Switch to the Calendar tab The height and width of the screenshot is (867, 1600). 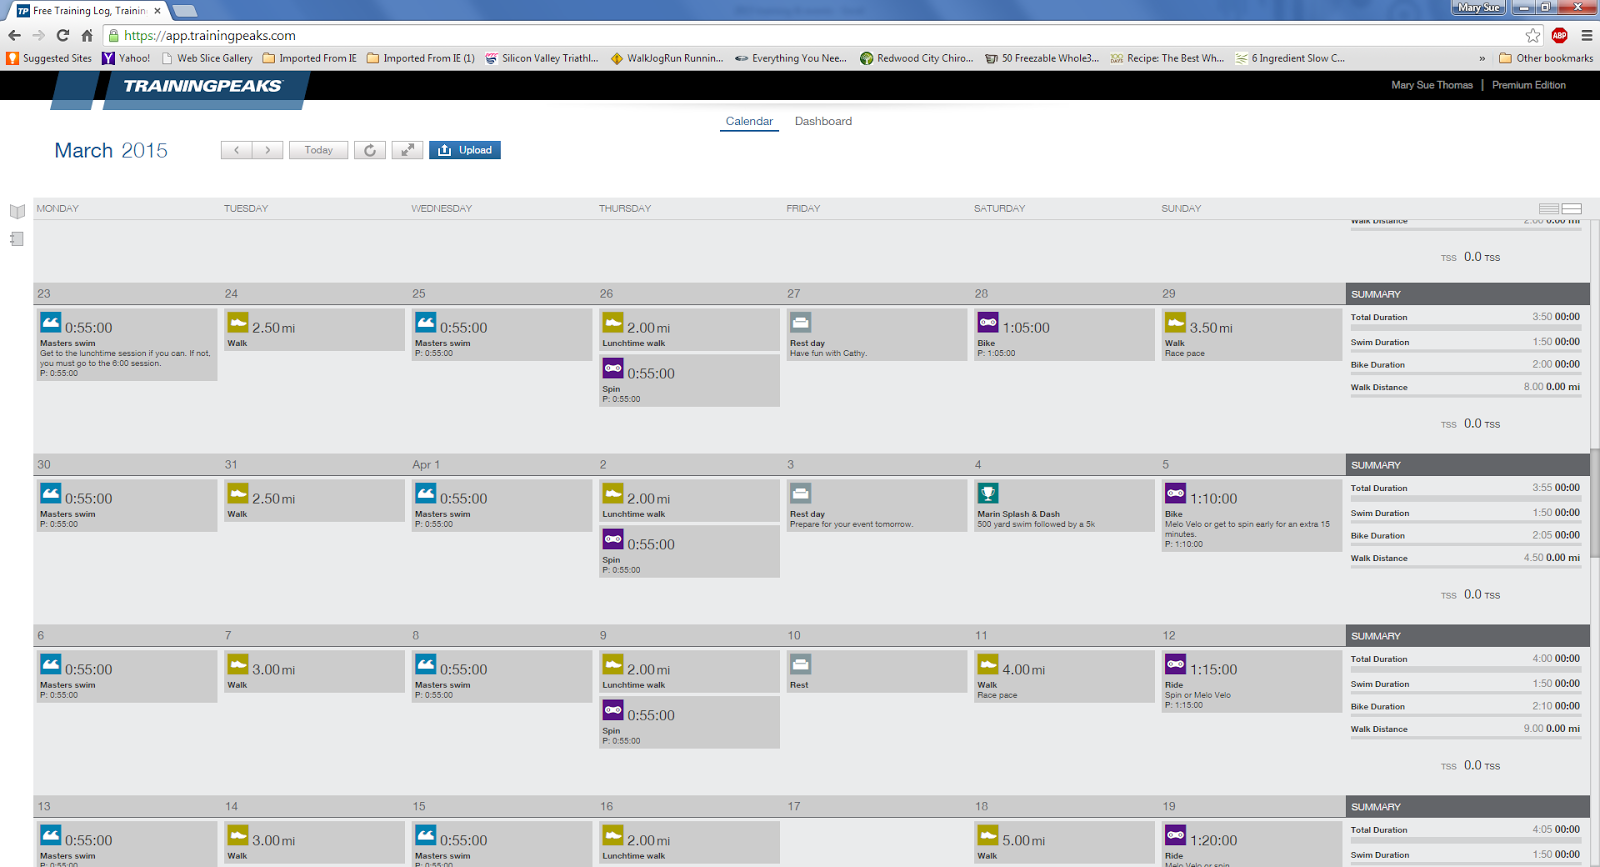[749, 121]
